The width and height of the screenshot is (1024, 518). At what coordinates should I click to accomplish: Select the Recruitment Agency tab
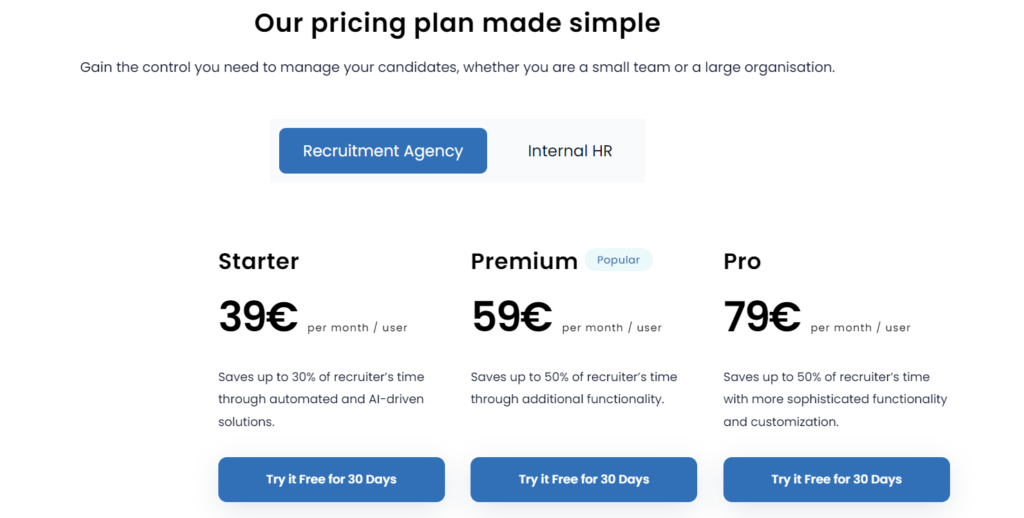point(383,151)
